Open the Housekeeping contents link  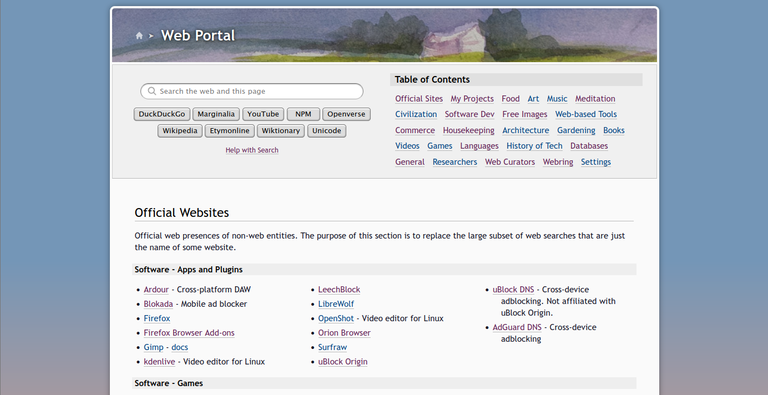469,130
